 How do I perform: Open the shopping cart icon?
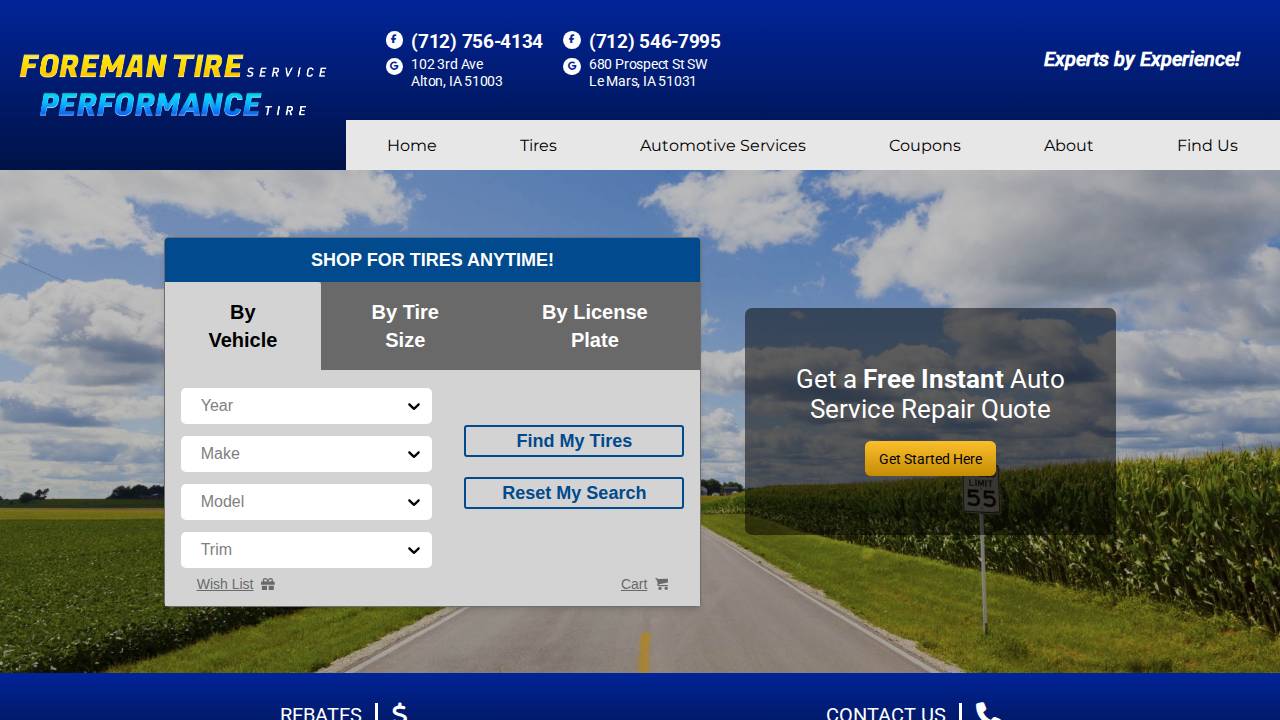(663, 583)
